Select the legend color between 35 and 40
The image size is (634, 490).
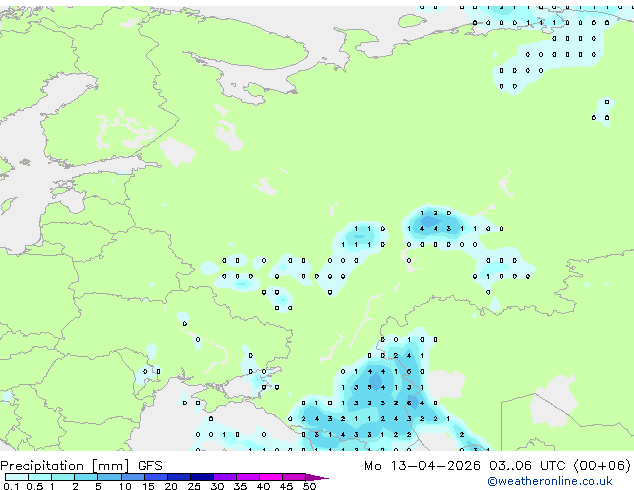click(x=248, y=477)
